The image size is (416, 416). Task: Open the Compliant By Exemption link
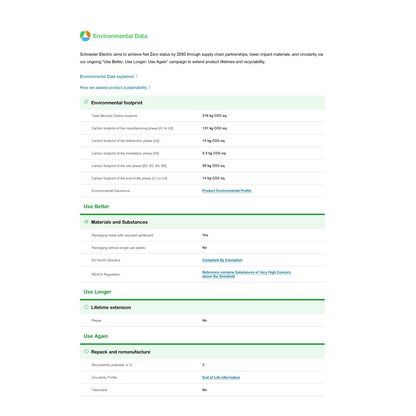coord(222,260)
